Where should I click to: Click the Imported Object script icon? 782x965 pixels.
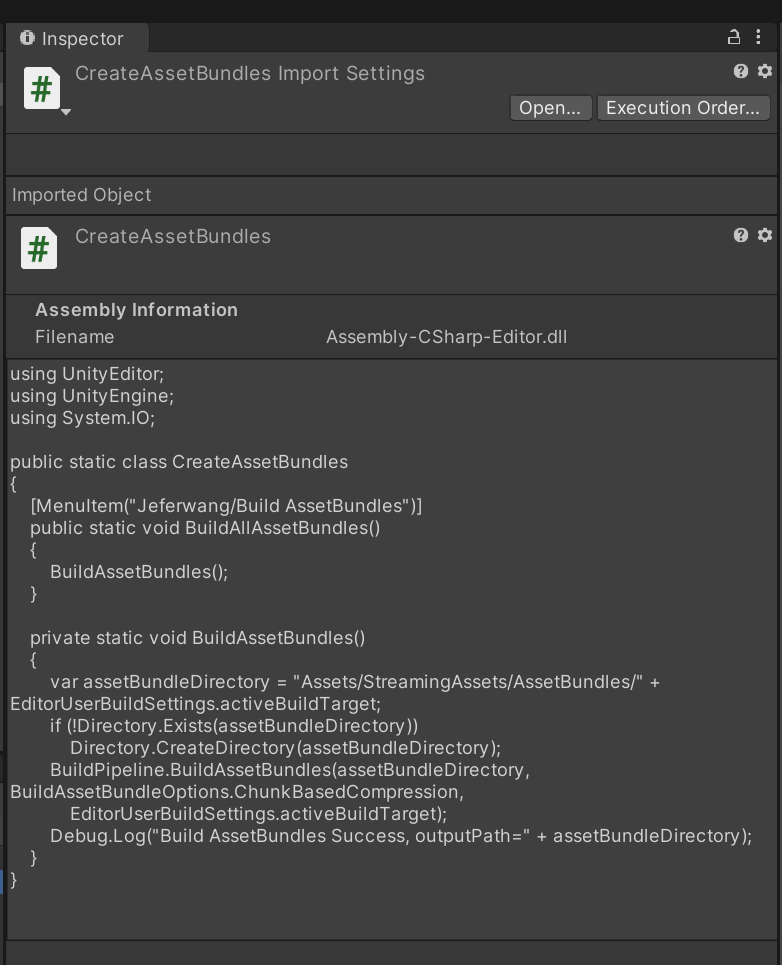[x=39, y=249]
